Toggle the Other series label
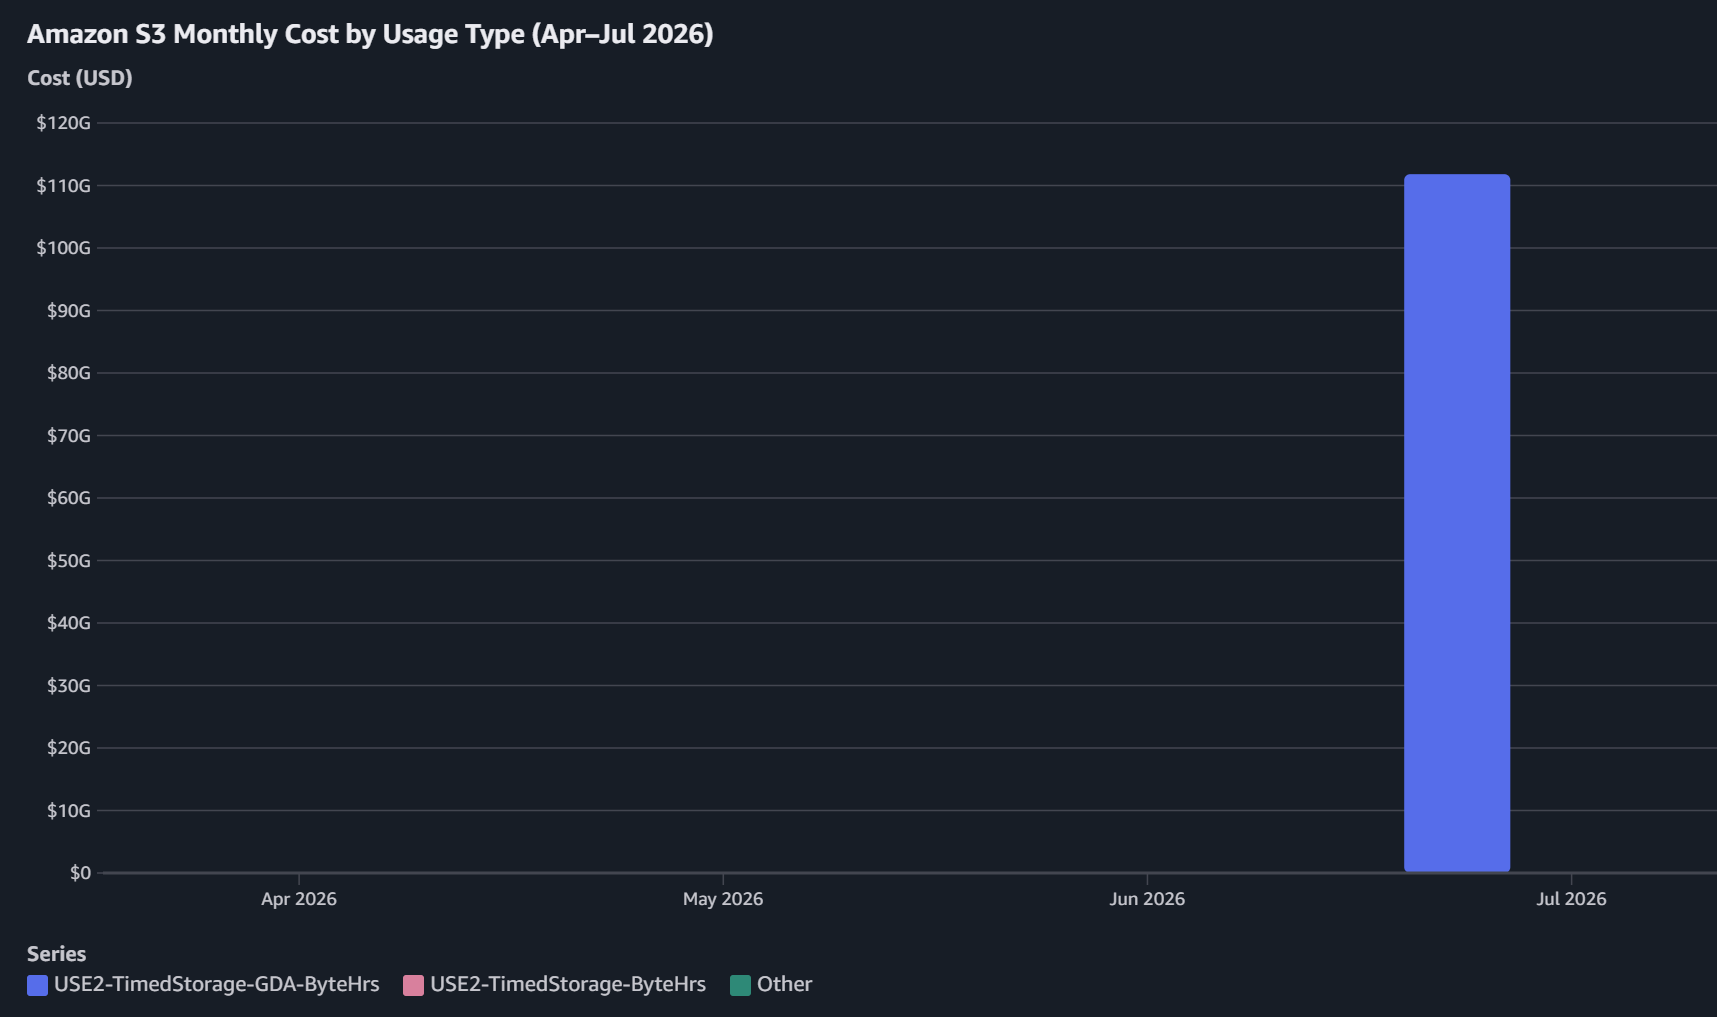The width and height of the screenshot is (1717, 1017). (x=784, y=984)
